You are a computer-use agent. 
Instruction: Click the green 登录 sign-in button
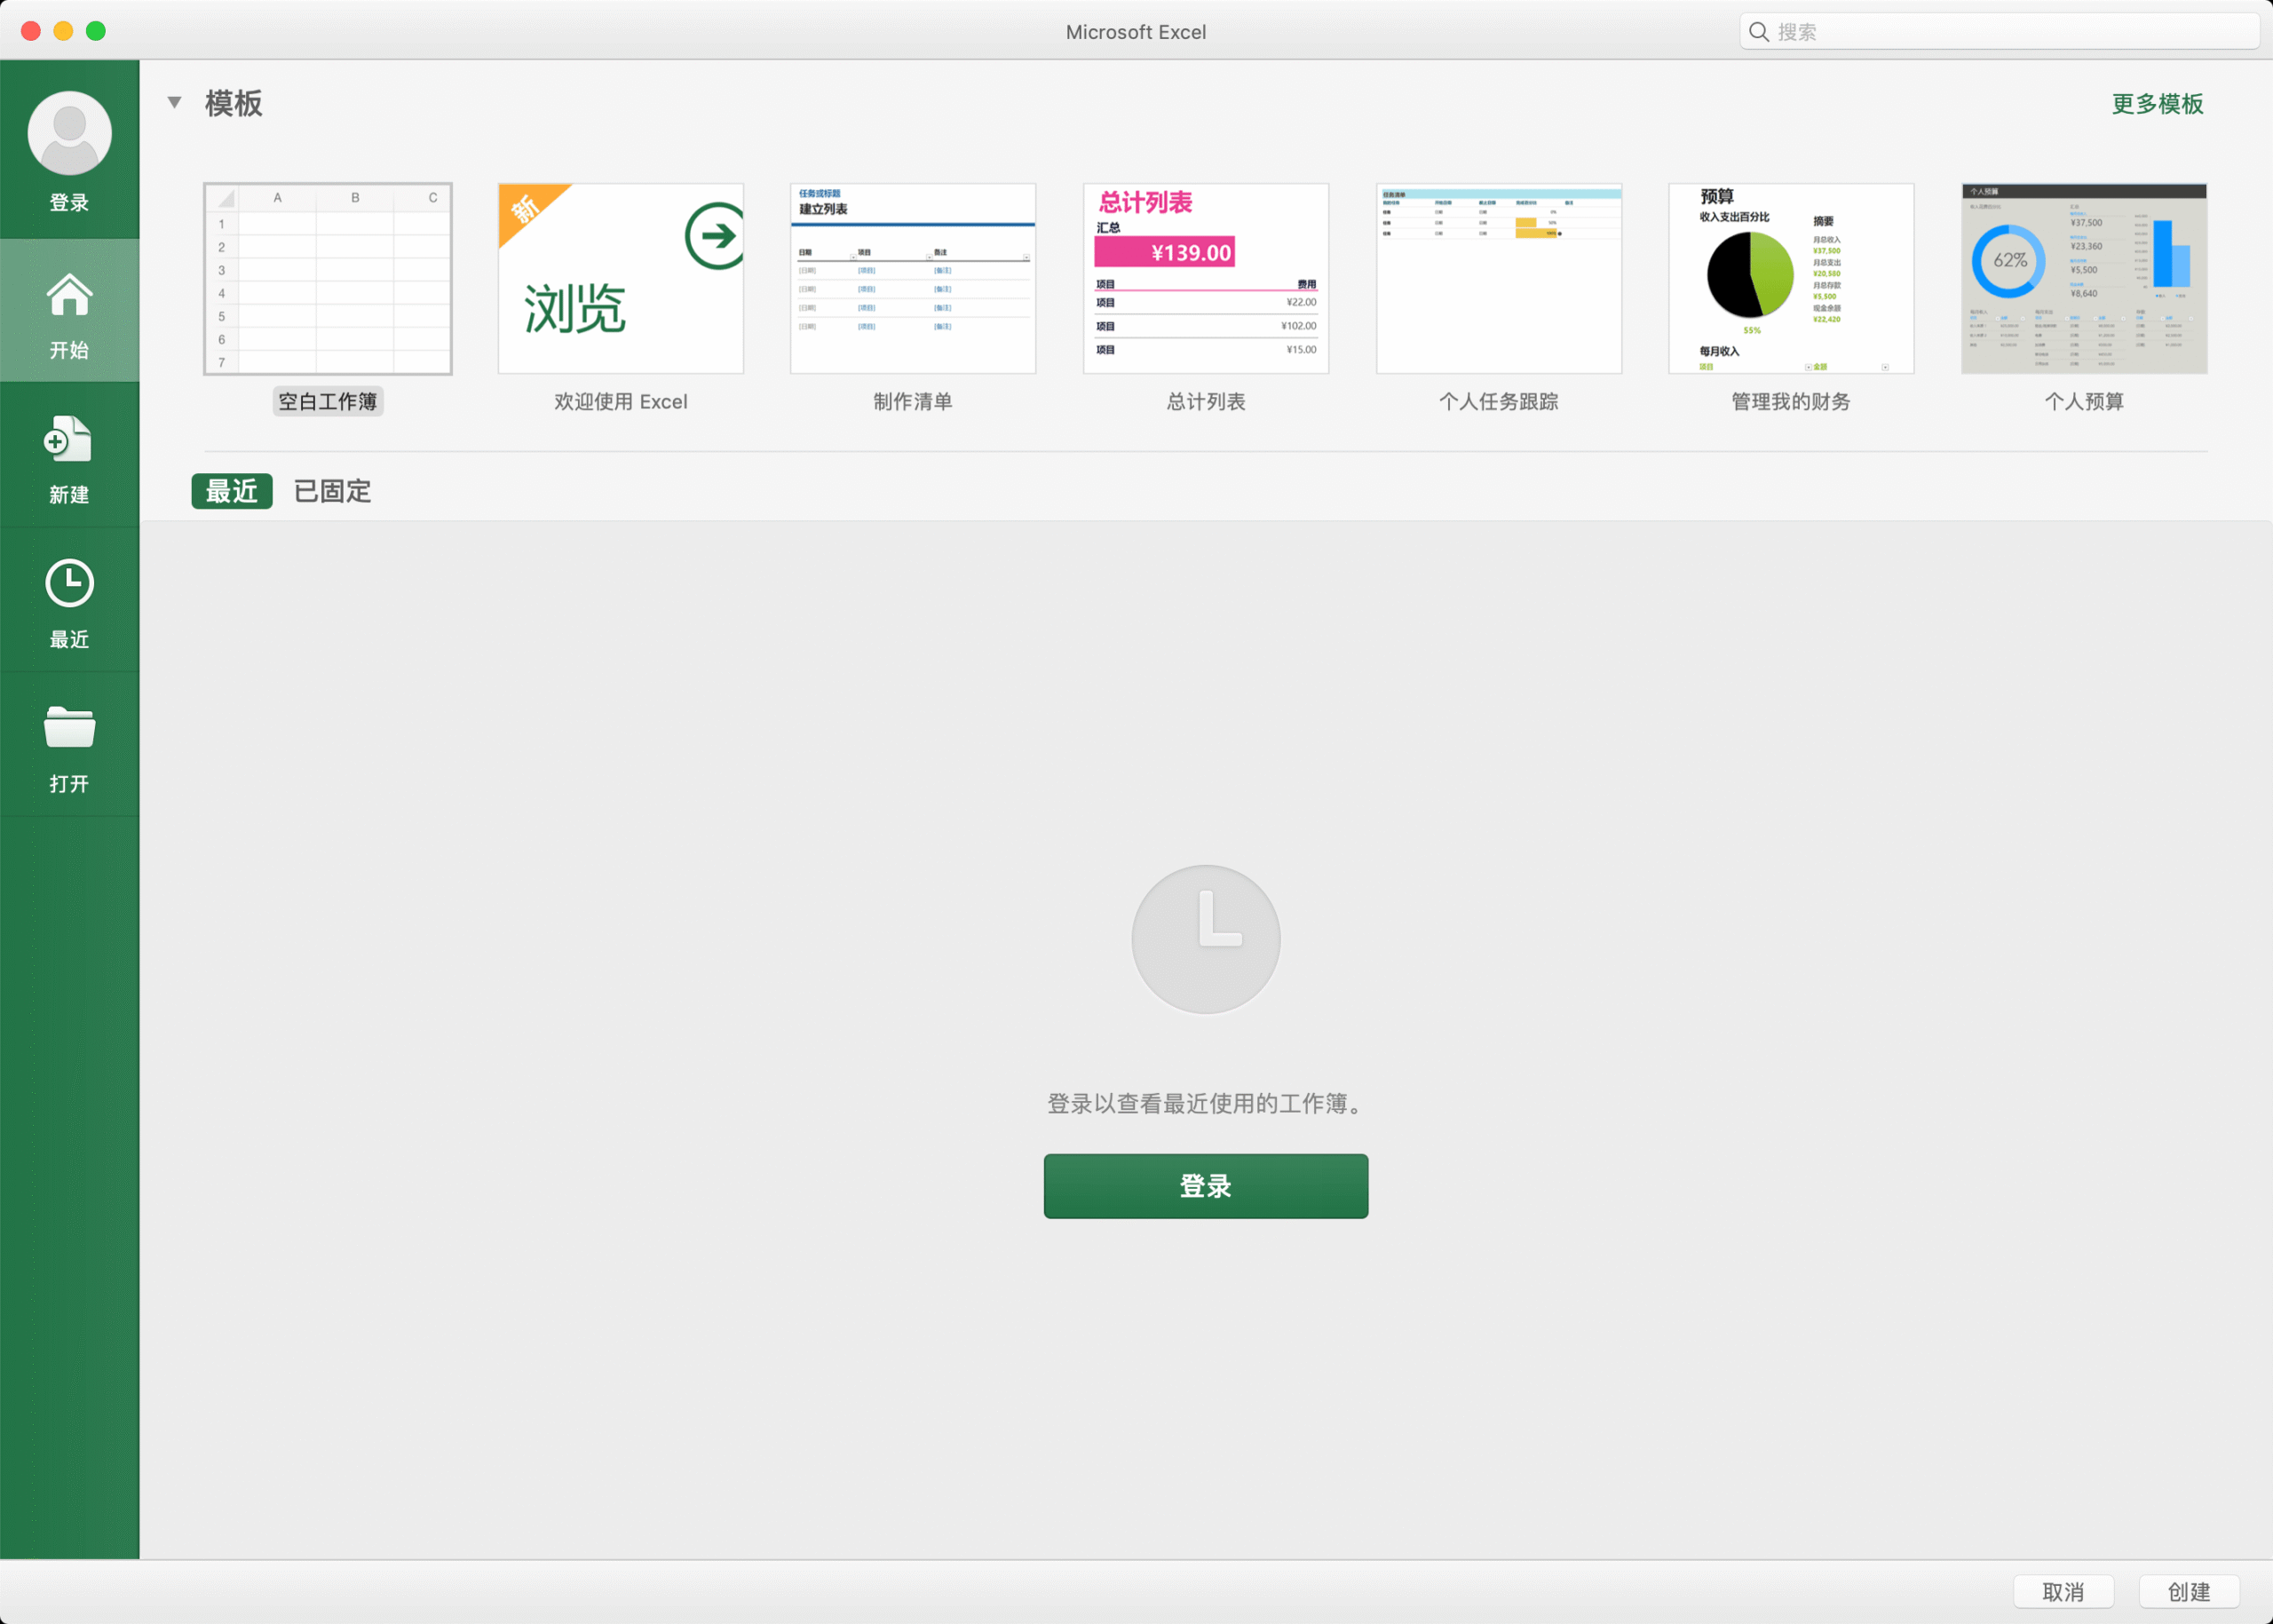click(1205, 1186)
